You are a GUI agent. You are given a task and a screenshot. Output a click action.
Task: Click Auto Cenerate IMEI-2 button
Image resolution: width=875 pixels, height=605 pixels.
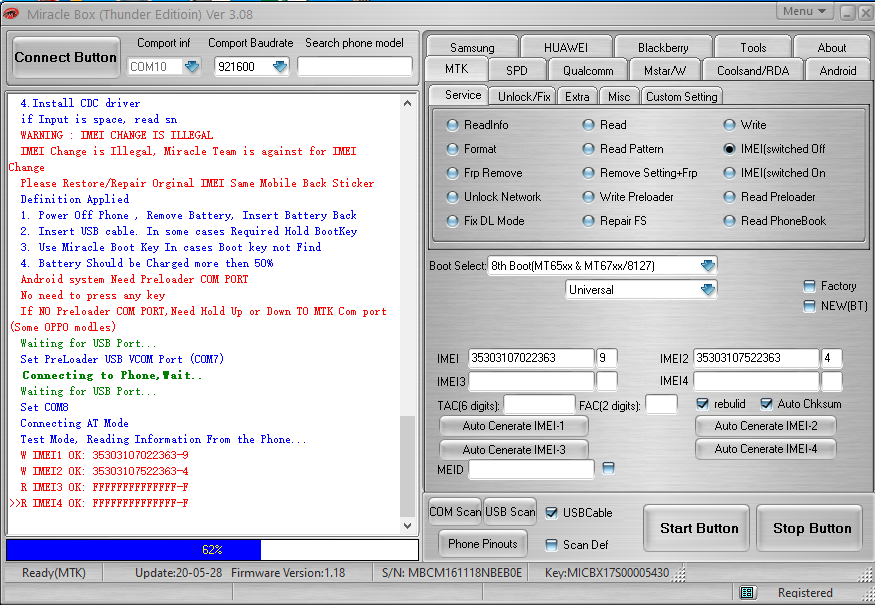click(766, 426)
